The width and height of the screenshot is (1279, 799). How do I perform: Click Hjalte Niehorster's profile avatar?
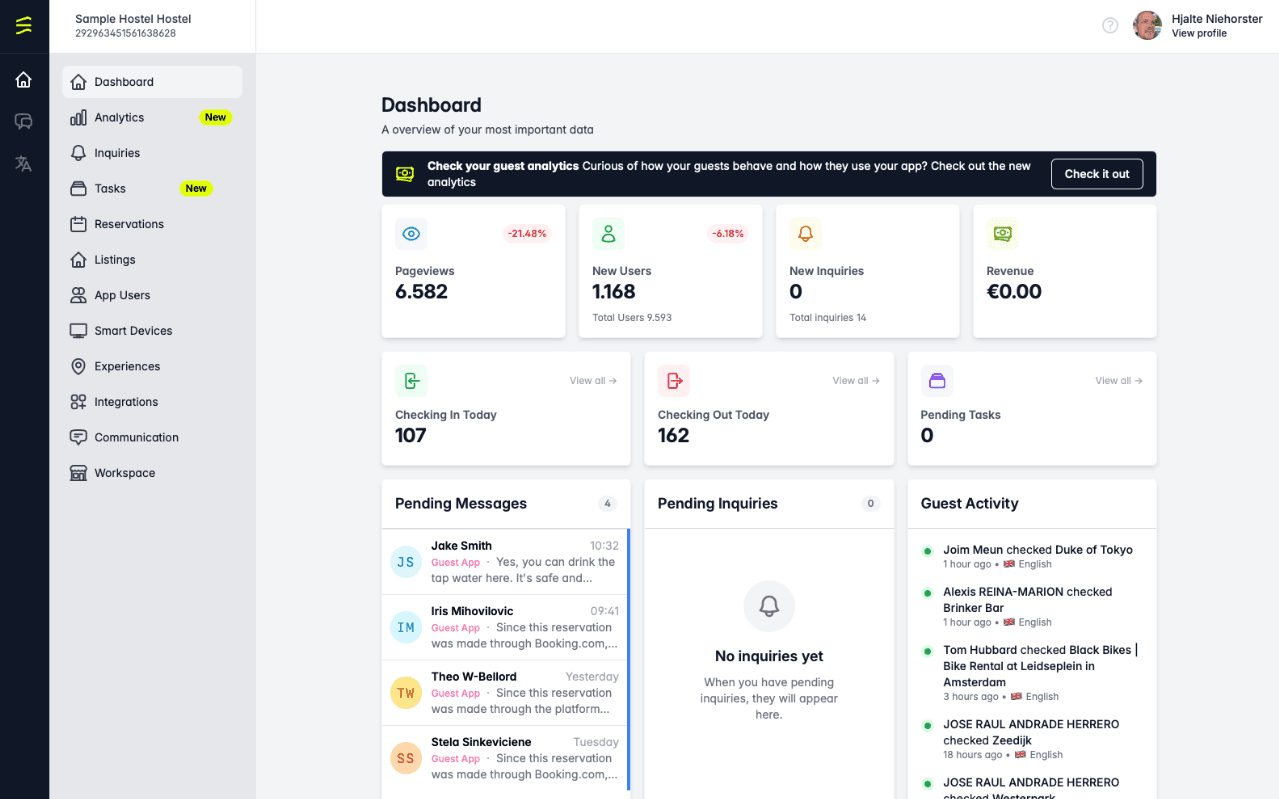[1147, 25]
